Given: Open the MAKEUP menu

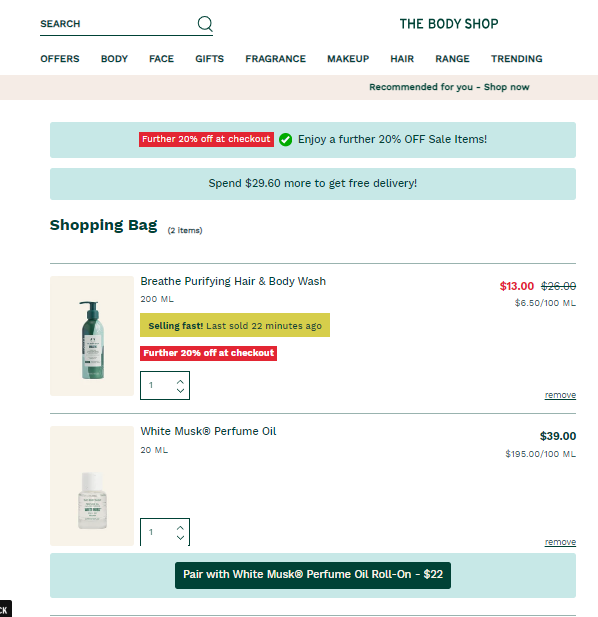Looking at the screenshot, I should 348,59.
